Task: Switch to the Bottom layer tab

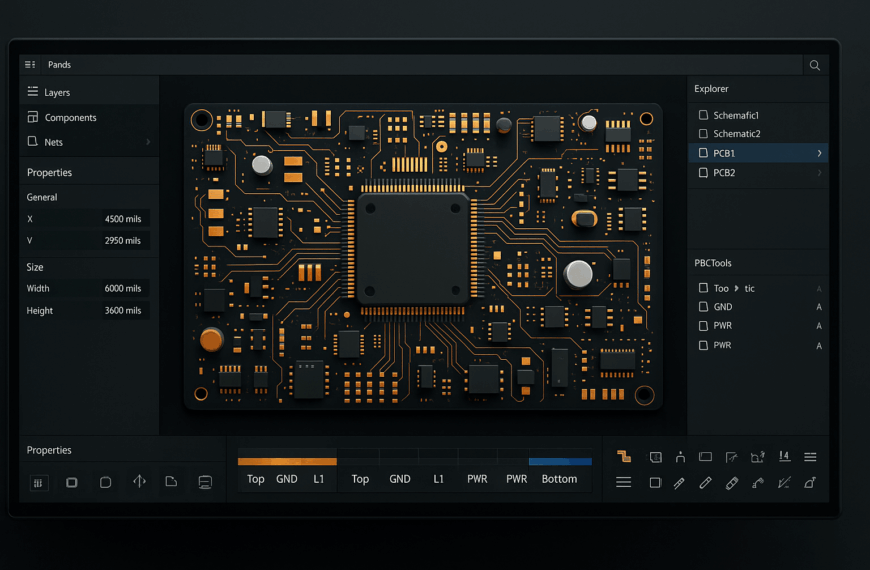Action: (559, 478)
